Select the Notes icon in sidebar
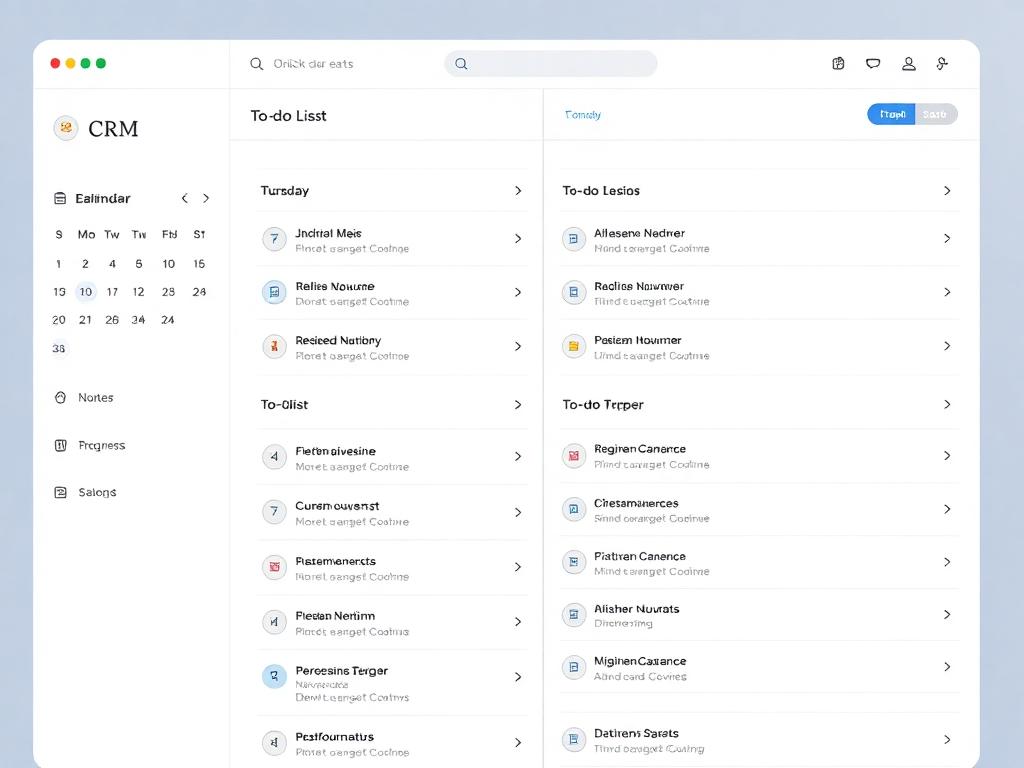This screenshot has height=768, width=1024. tap(61, 397)
